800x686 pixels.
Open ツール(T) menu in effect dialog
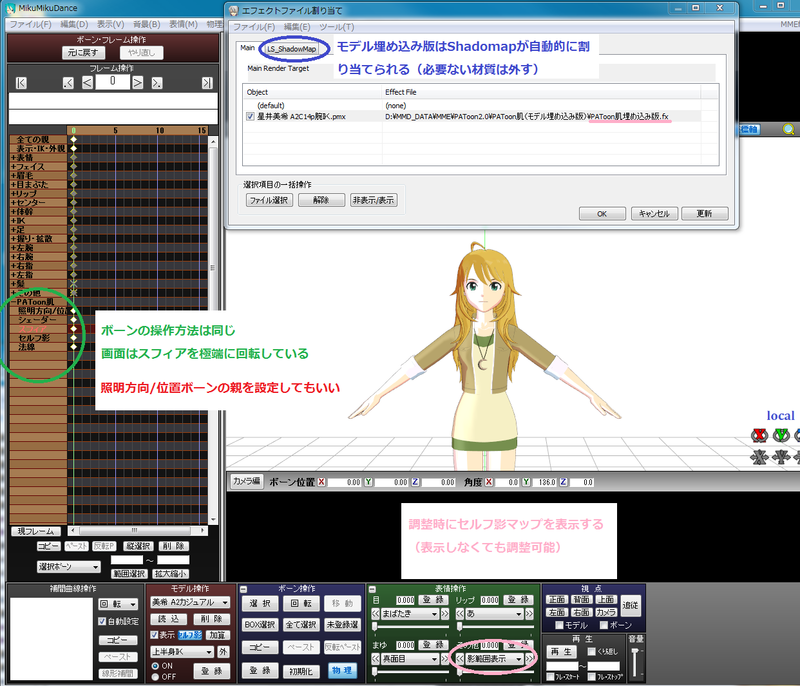337,27
